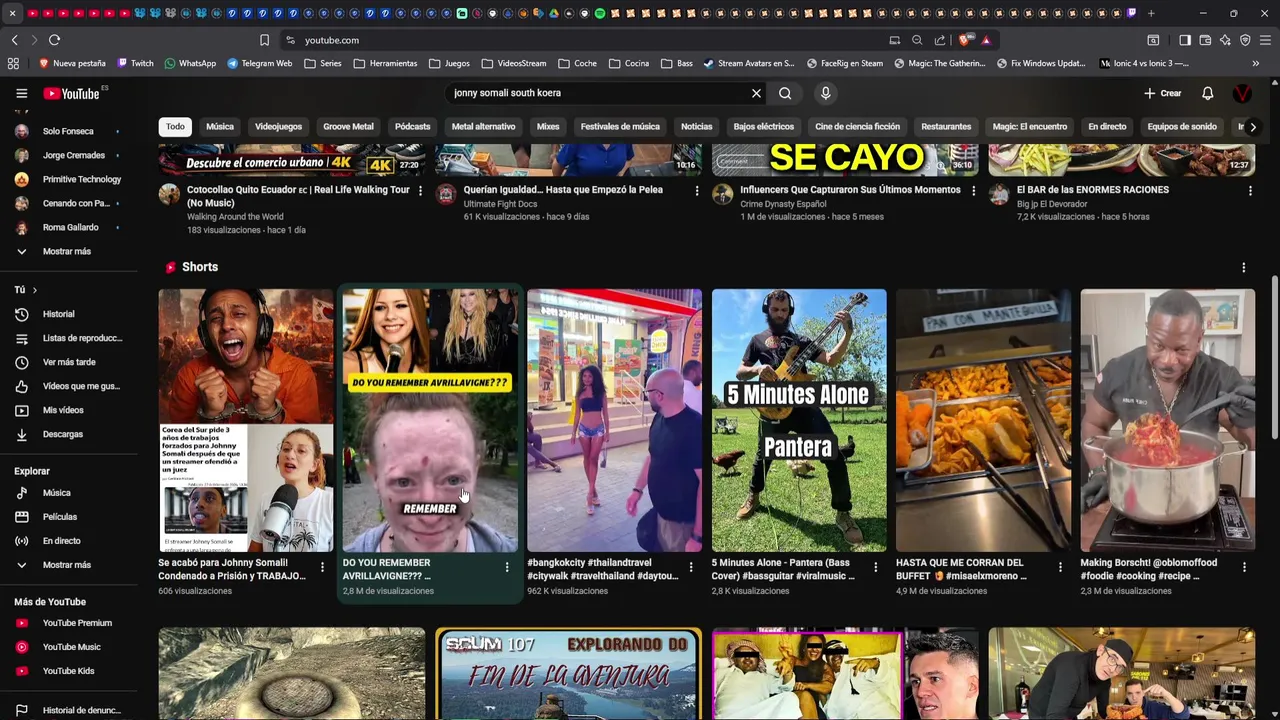Play the Avril Lavigne REMEMBER short thumbnail
Viewport: 1280px width, 720px height.
tap(430, 420)
